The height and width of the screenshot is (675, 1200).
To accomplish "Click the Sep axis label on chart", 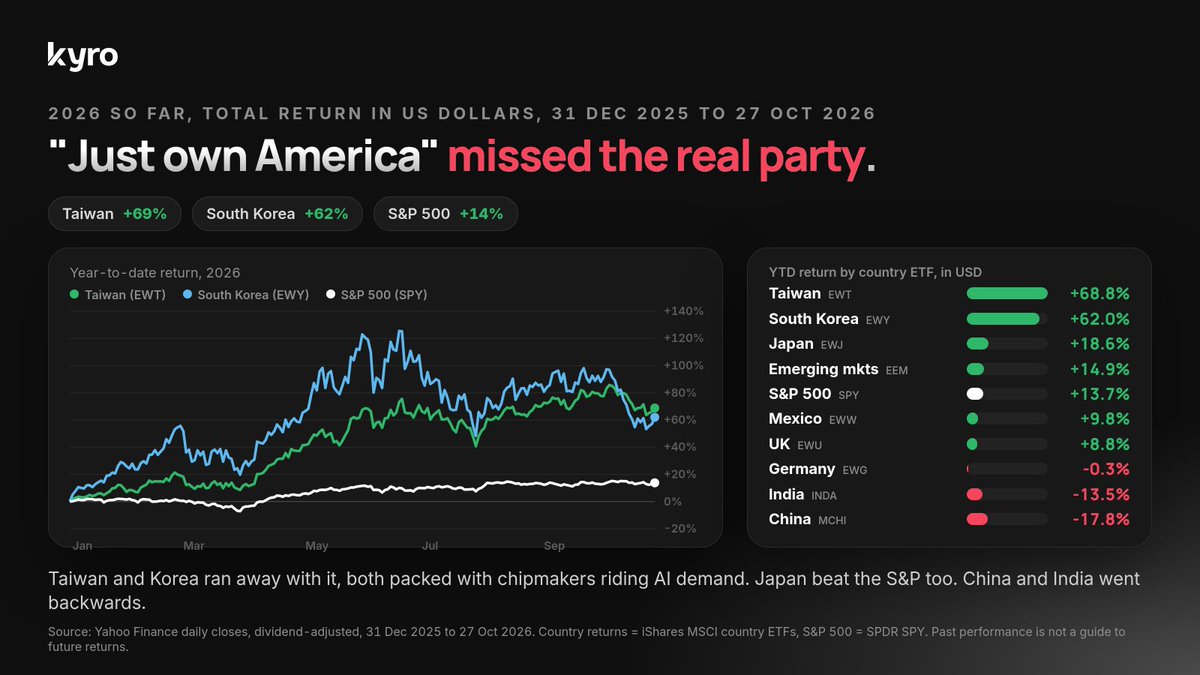I will (555, 546).
